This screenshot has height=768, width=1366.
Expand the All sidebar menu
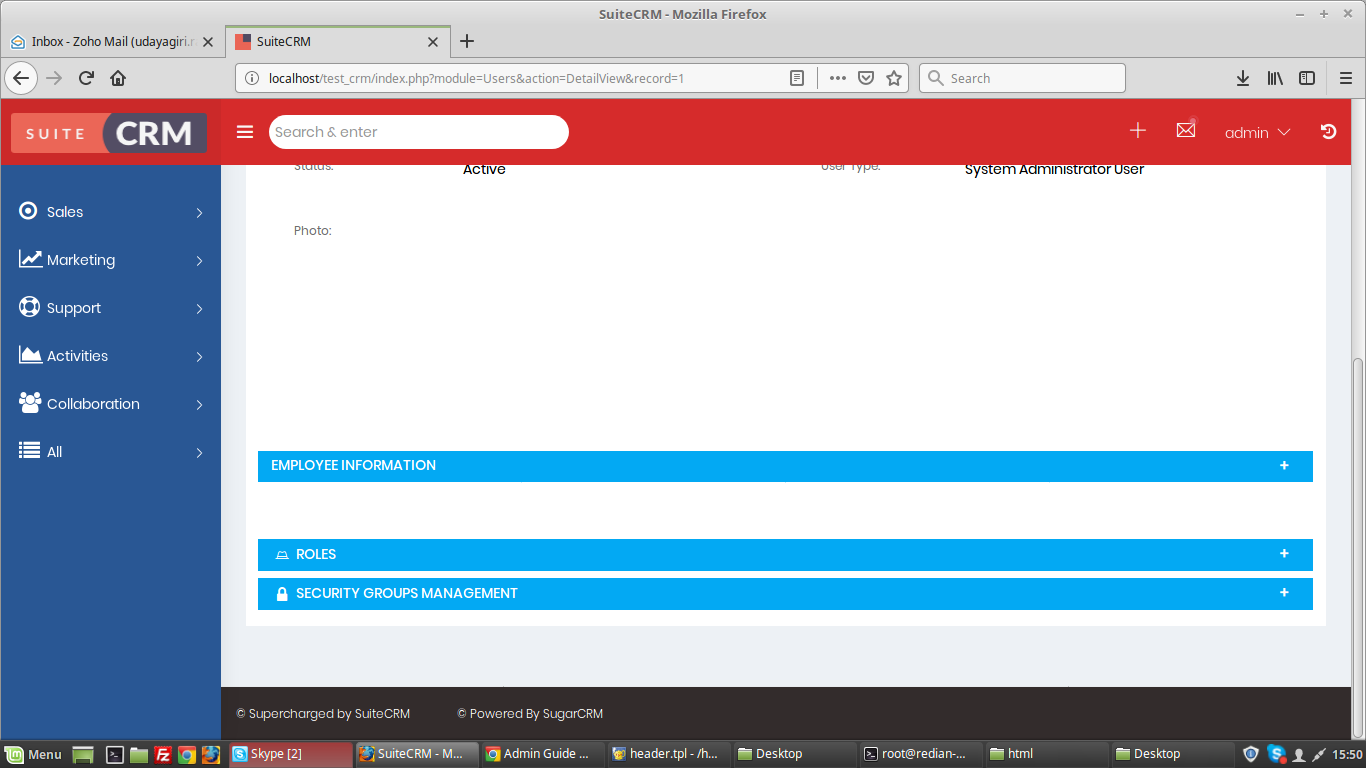(110, 452)
